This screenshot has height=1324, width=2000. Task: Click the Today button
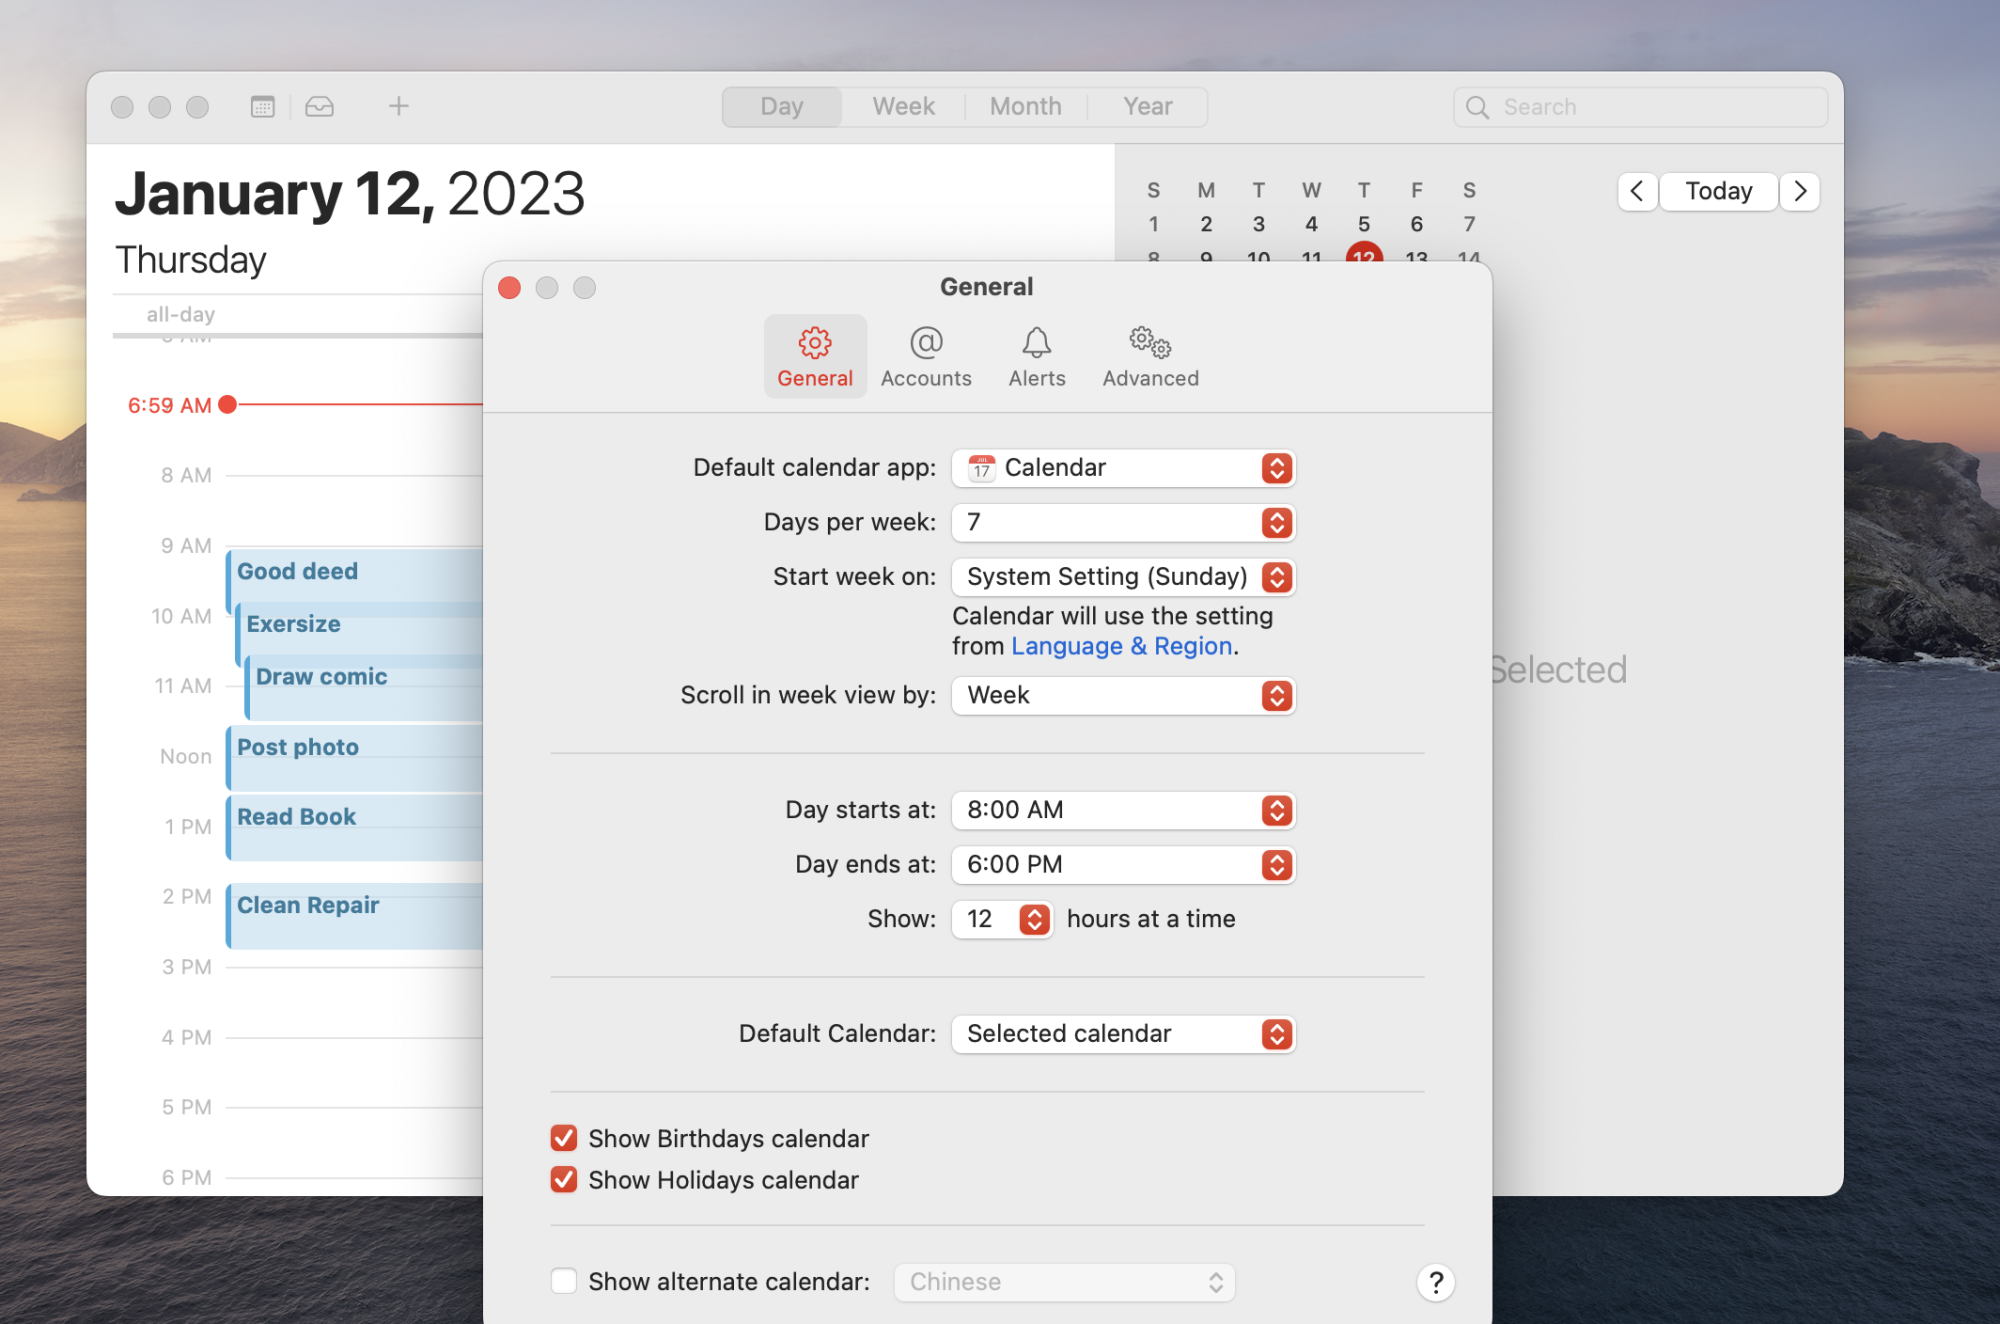(x=1718, y=191)
